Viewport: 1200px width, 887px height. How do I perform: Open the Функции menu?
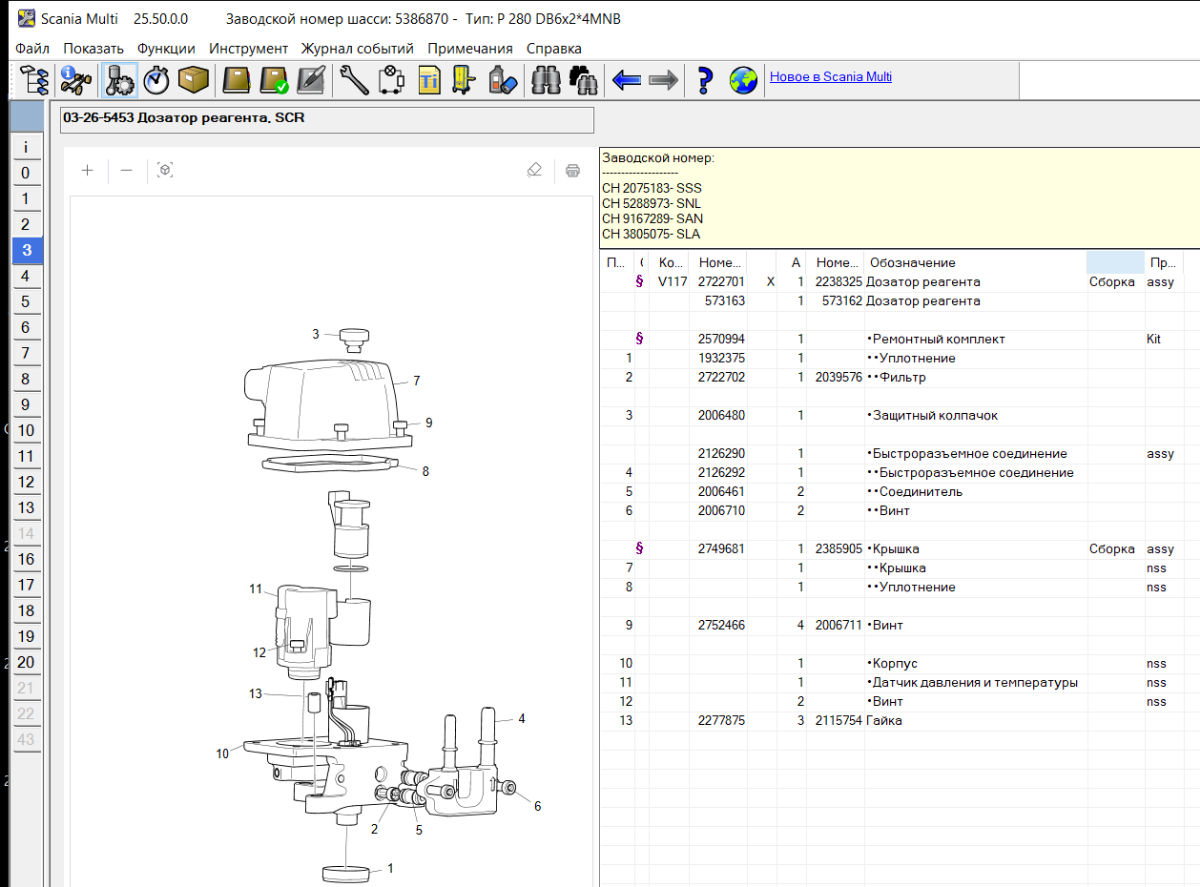[x=166, y=48]
